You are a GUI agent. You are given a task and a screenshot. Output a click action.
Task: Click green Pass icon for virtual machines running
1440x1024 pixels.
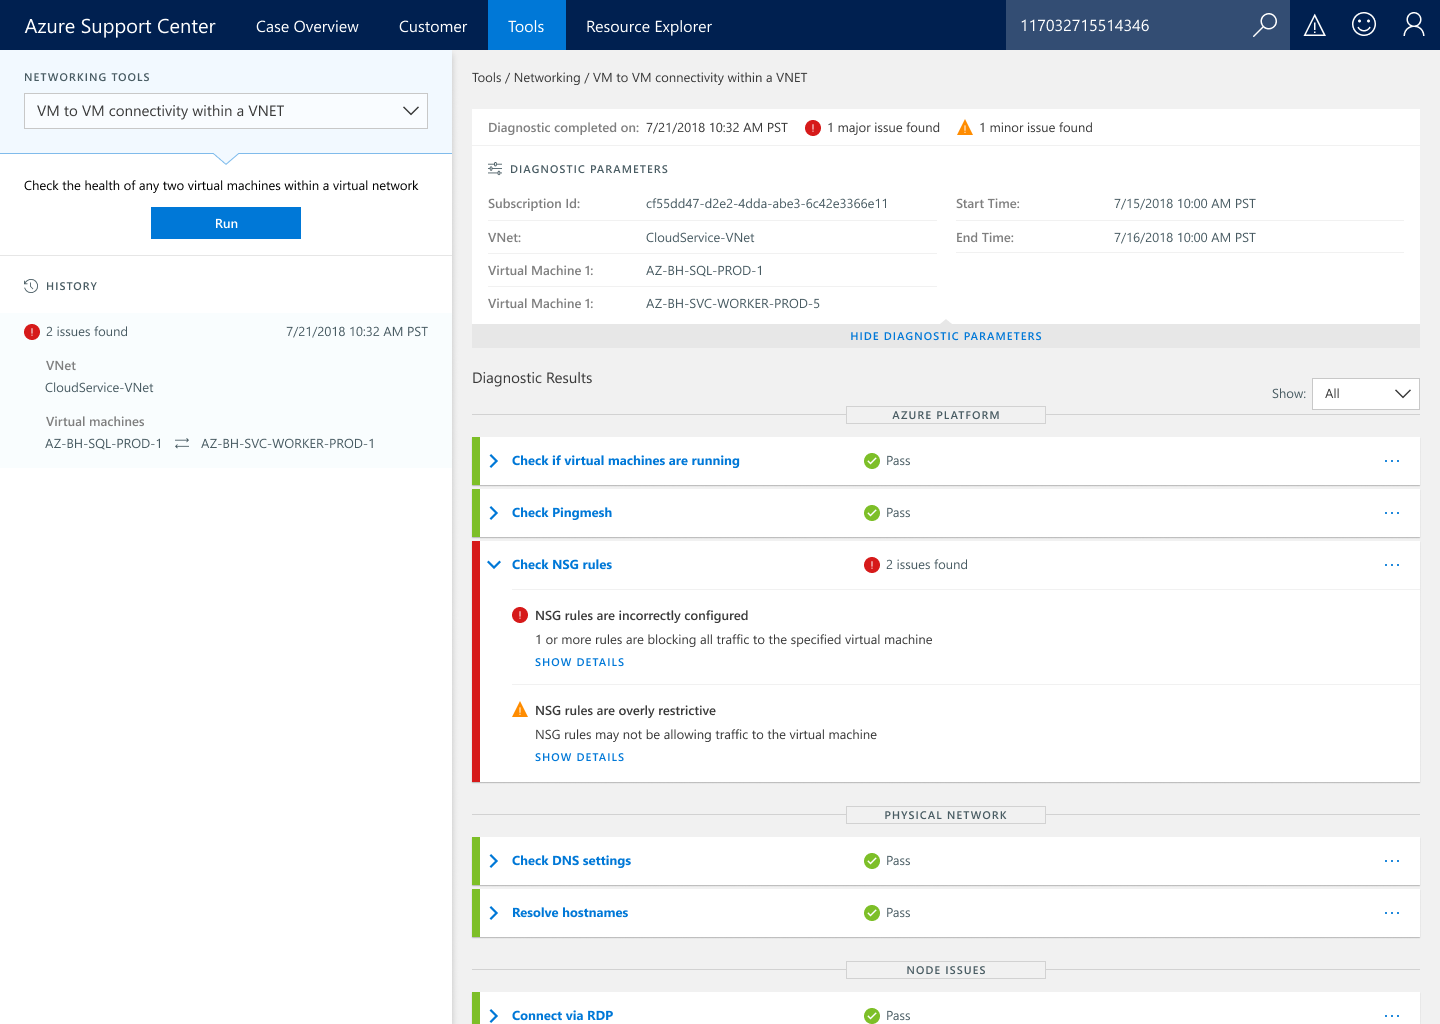pyautogui.click(x=872, y=461)
